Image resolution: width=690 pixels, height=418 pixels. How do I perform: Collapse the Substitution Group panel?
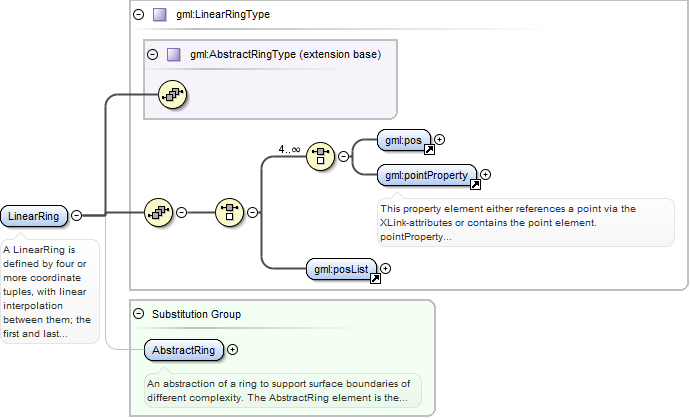pyautogui.click(x=138, y=314)
